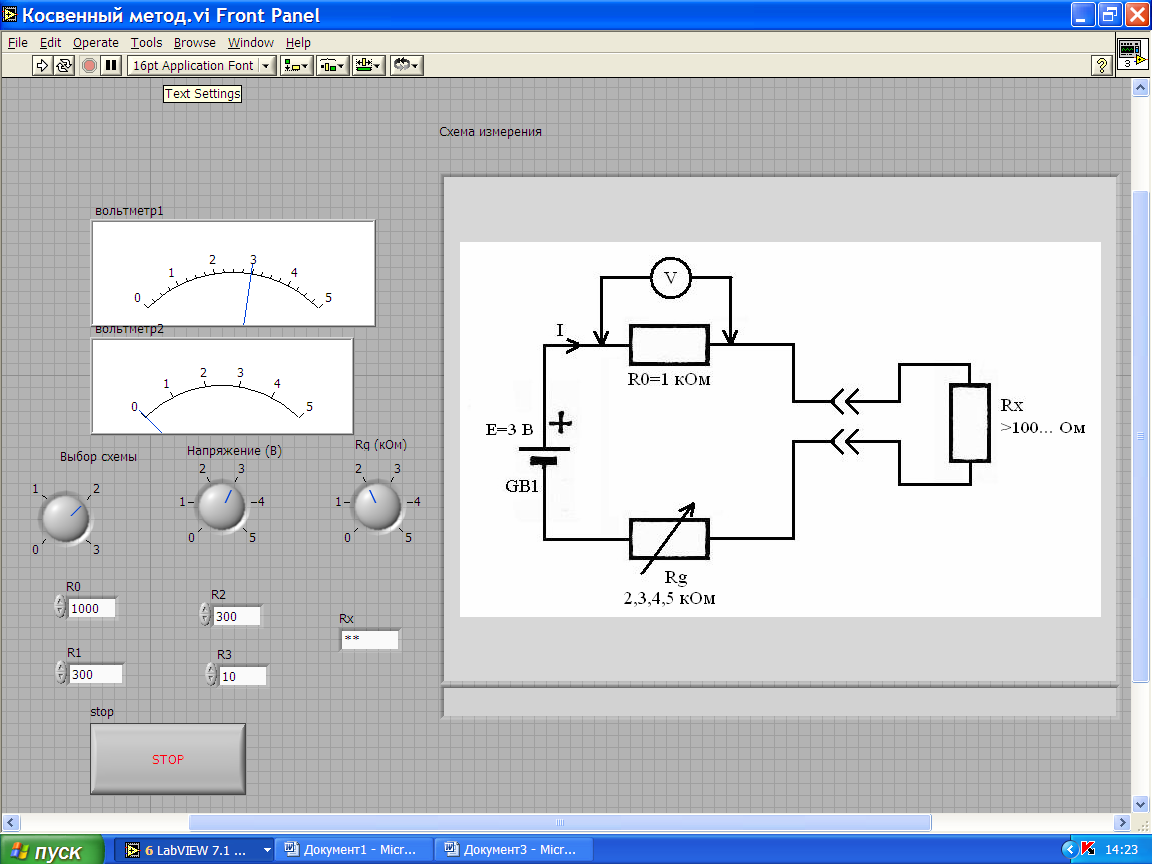Click the Напряжение (В) knob
Screen dimensions: 1152x864
click(x=222, y=505)
